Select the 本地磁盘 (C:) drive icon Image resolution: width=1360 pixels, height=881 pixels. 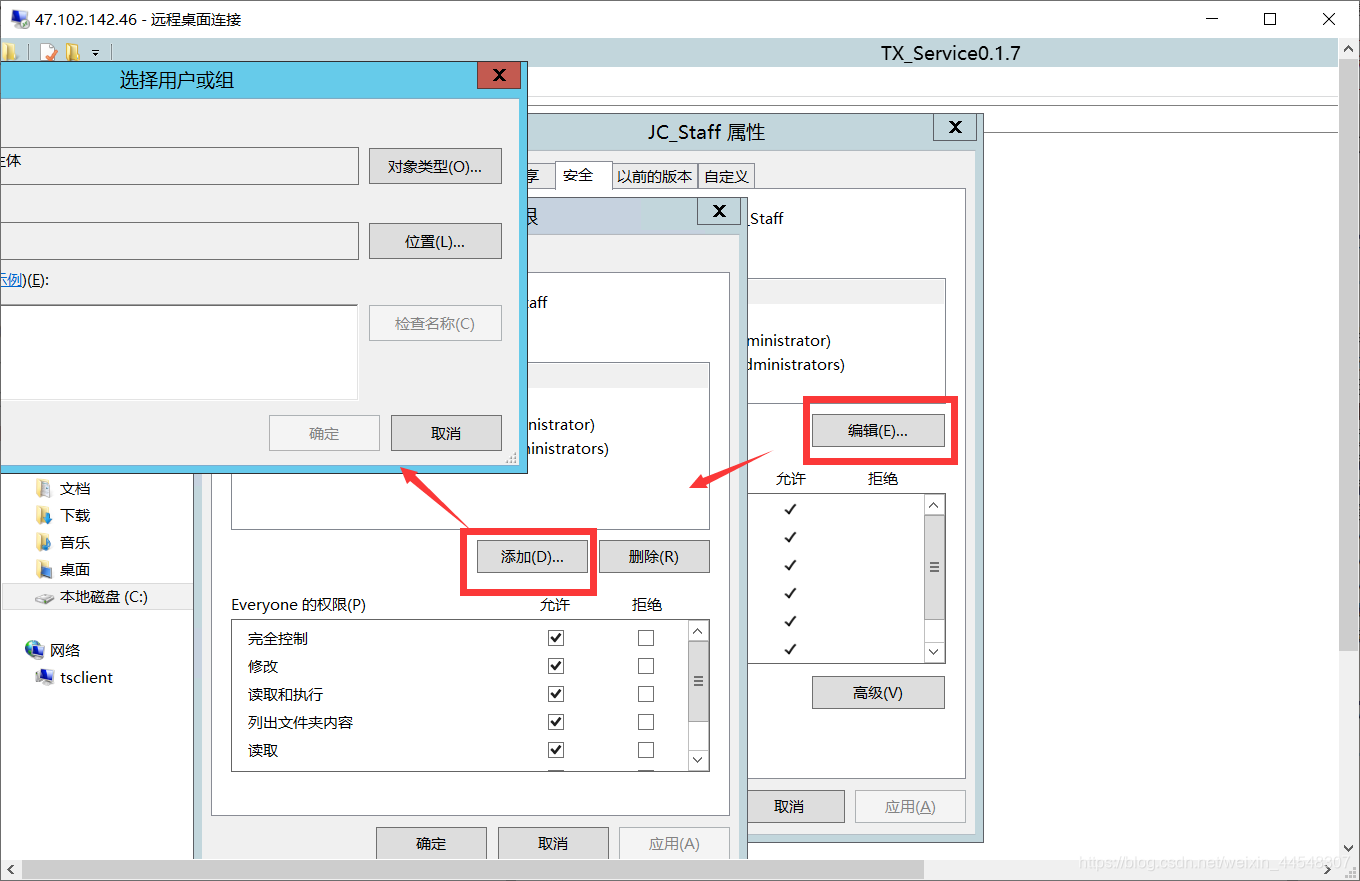(45, 597)
